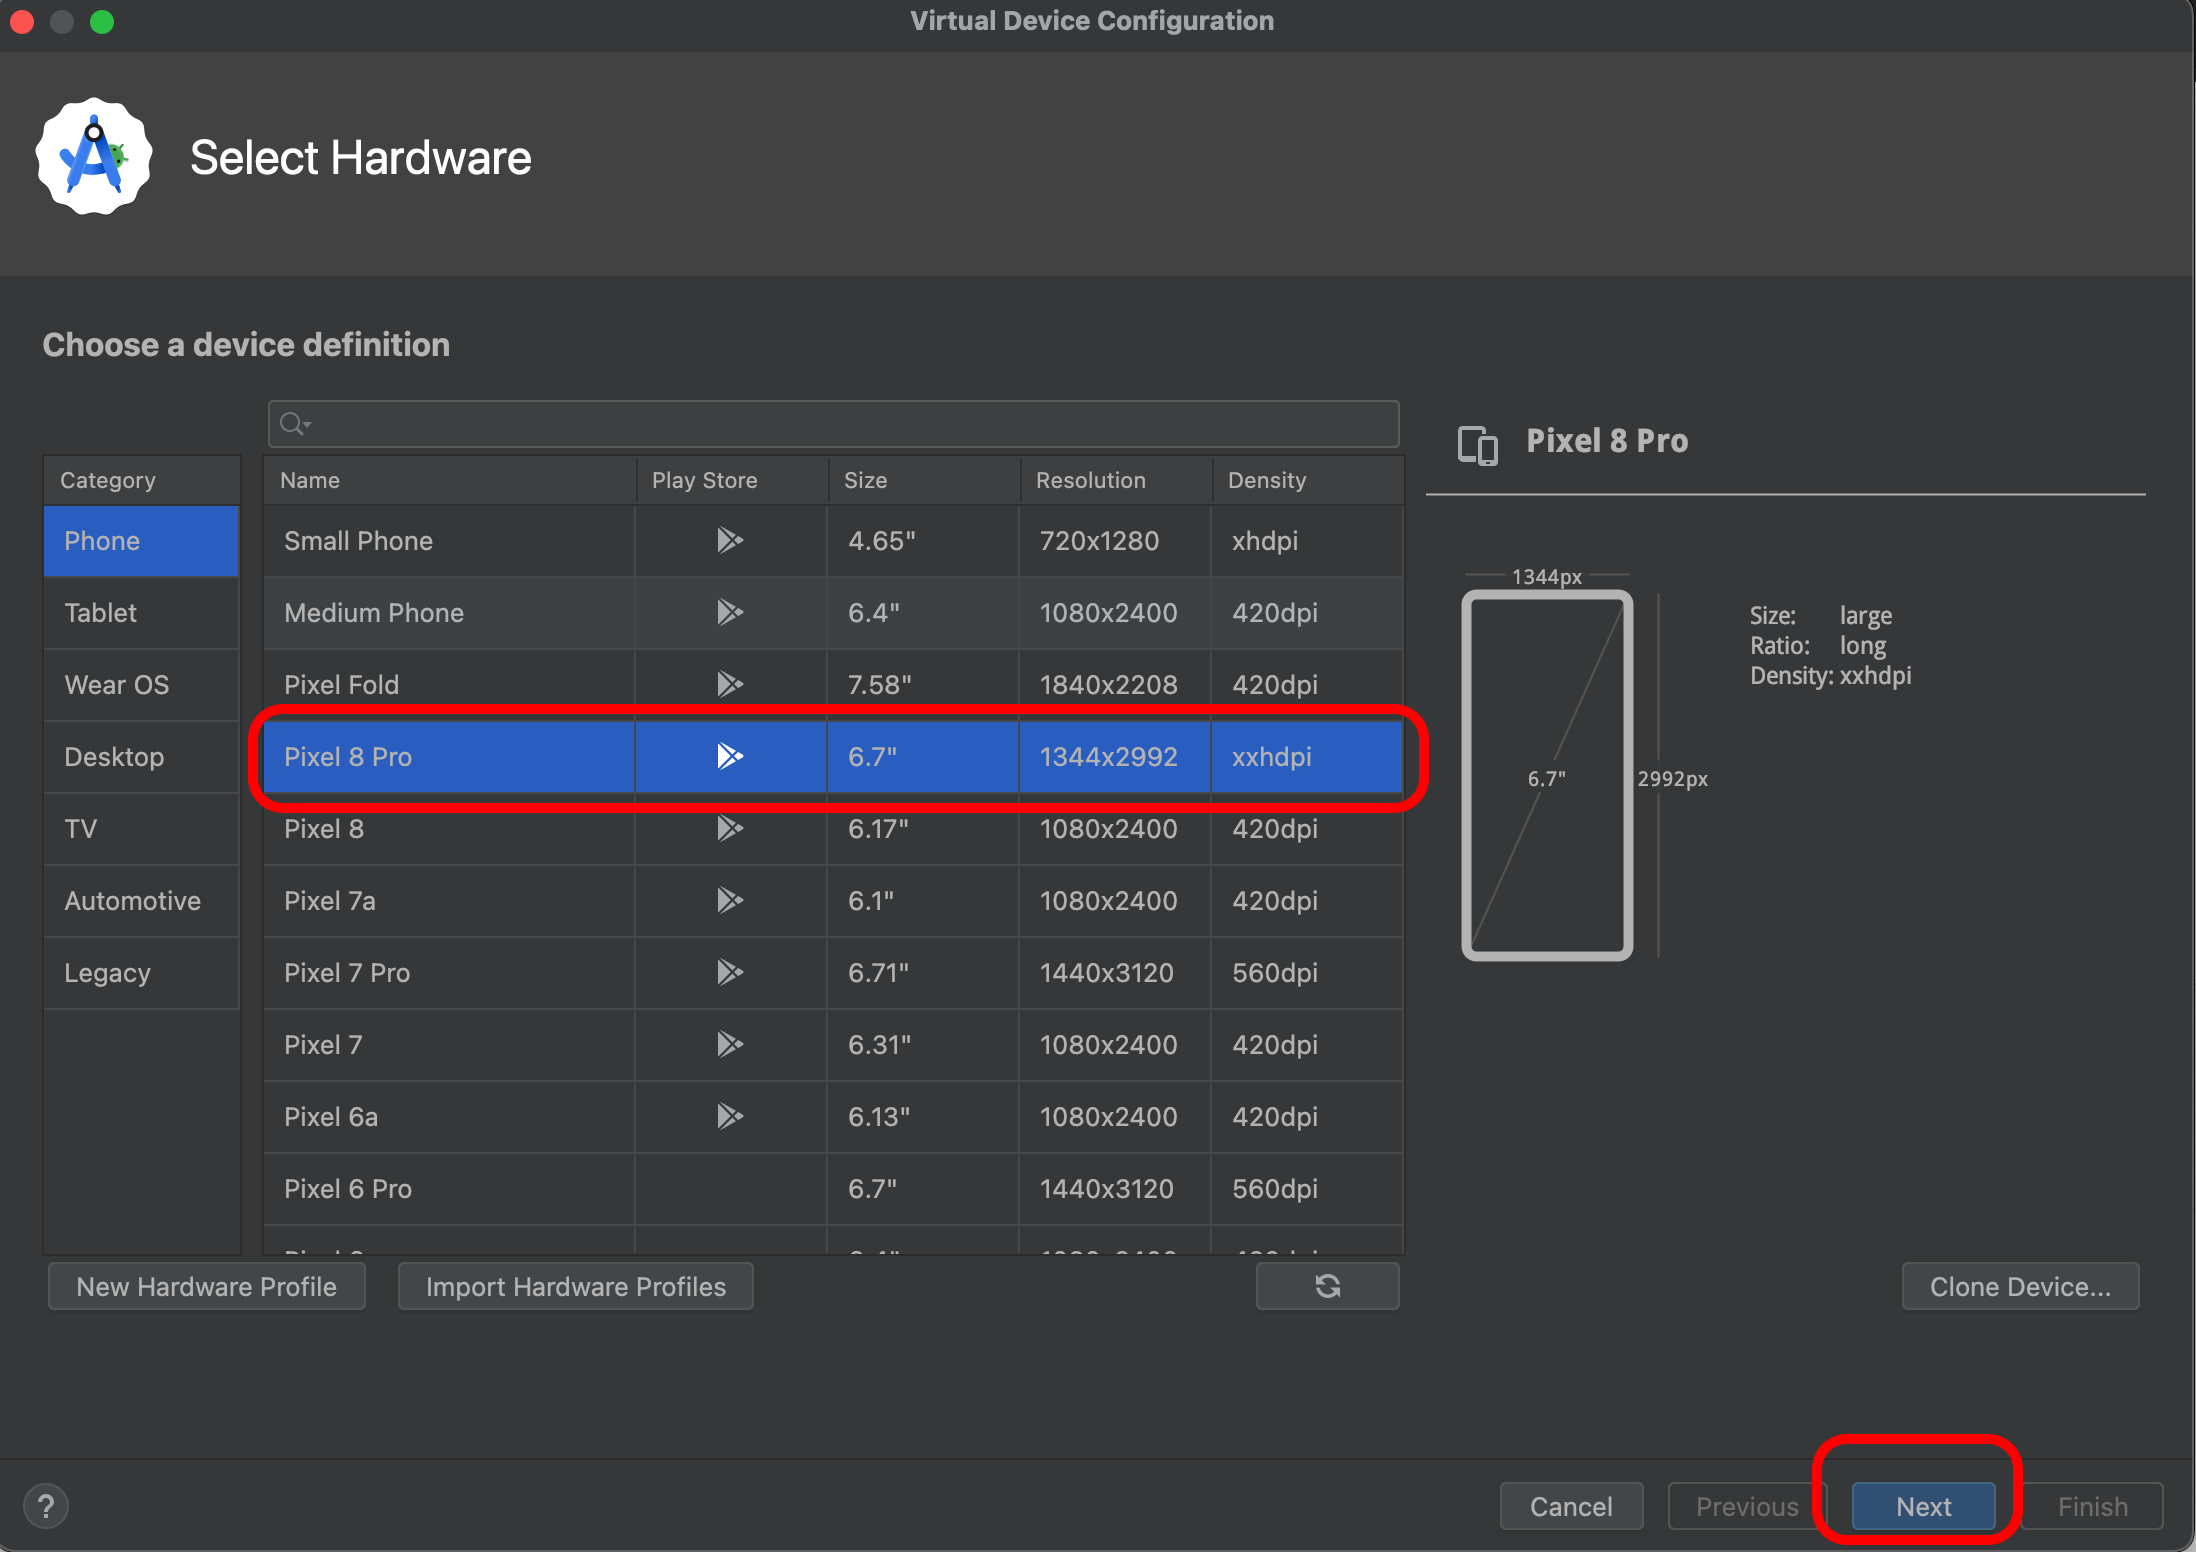Click the help question mark icon

pos(45,1506)
